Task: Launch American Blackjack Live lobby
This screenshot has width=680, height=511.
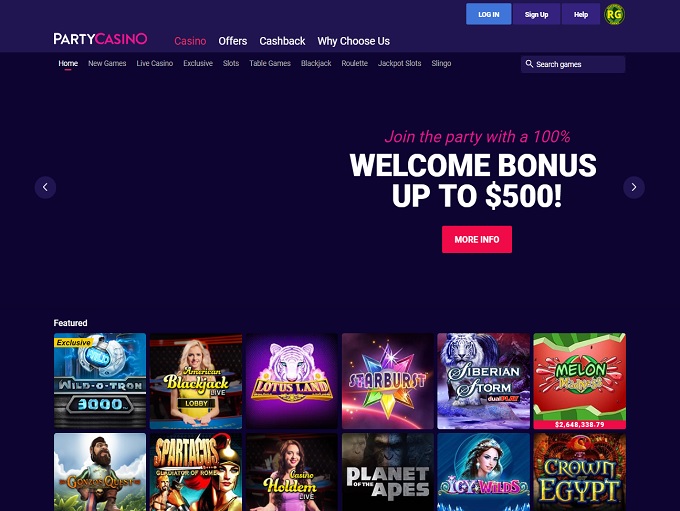Action: pyautogui.click(x=196, y=381)
